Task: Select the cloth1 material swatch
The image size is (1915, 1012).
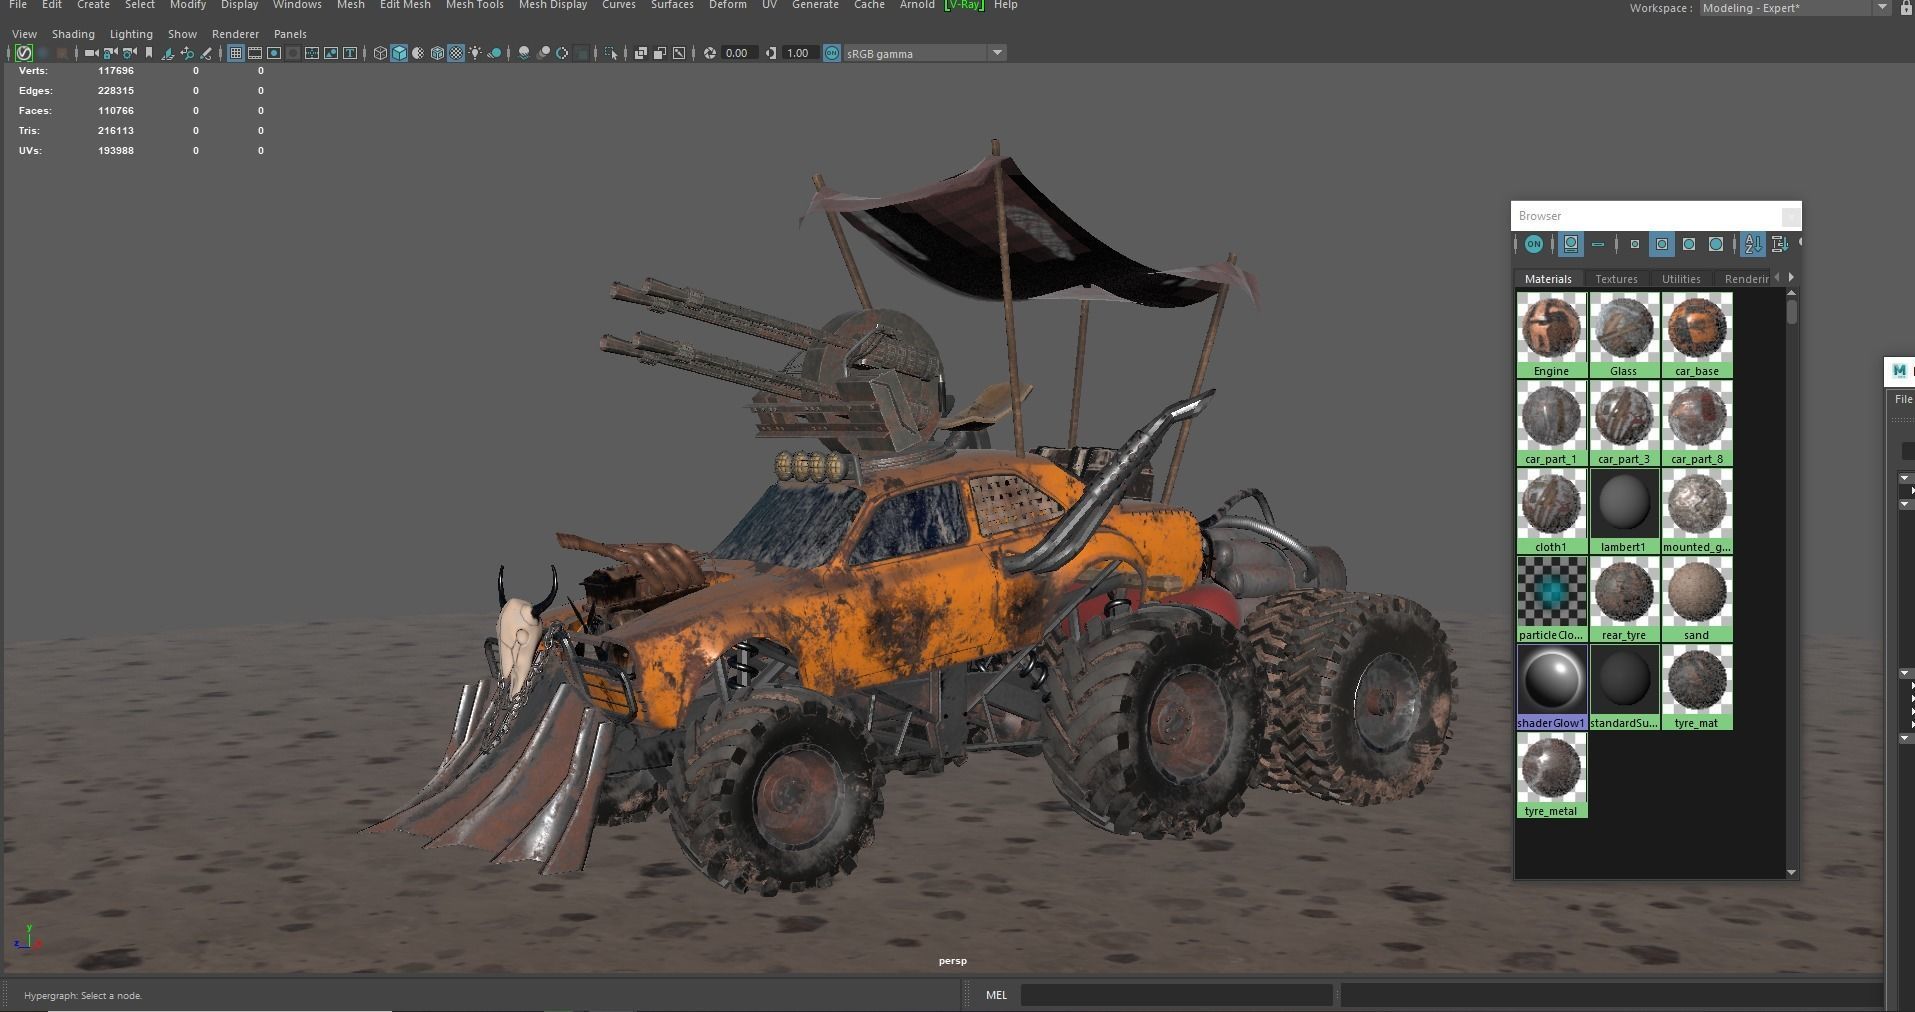Action: tap(1552, 511)
